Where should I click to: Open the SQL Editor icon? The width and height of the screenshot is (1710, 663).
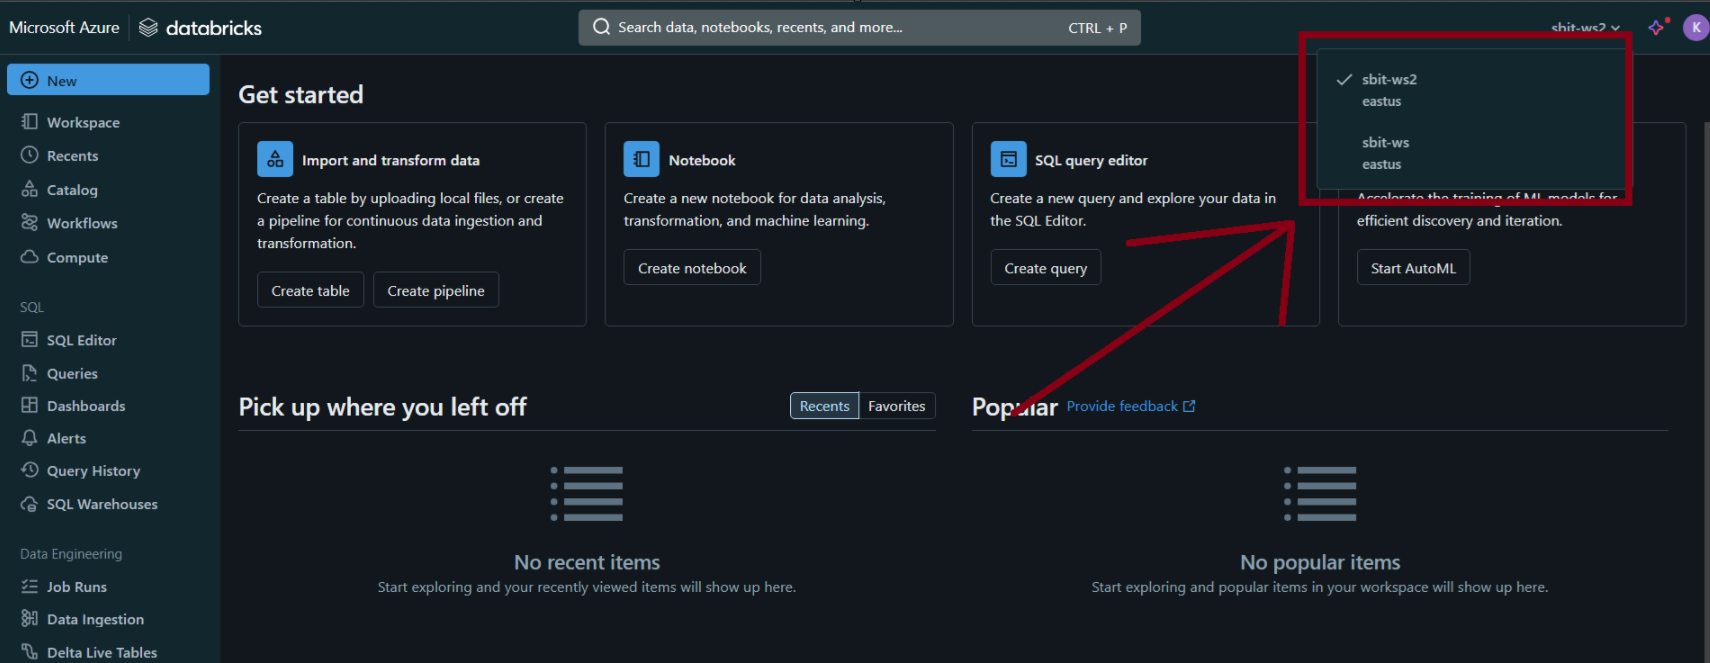(x=30, y=340)
